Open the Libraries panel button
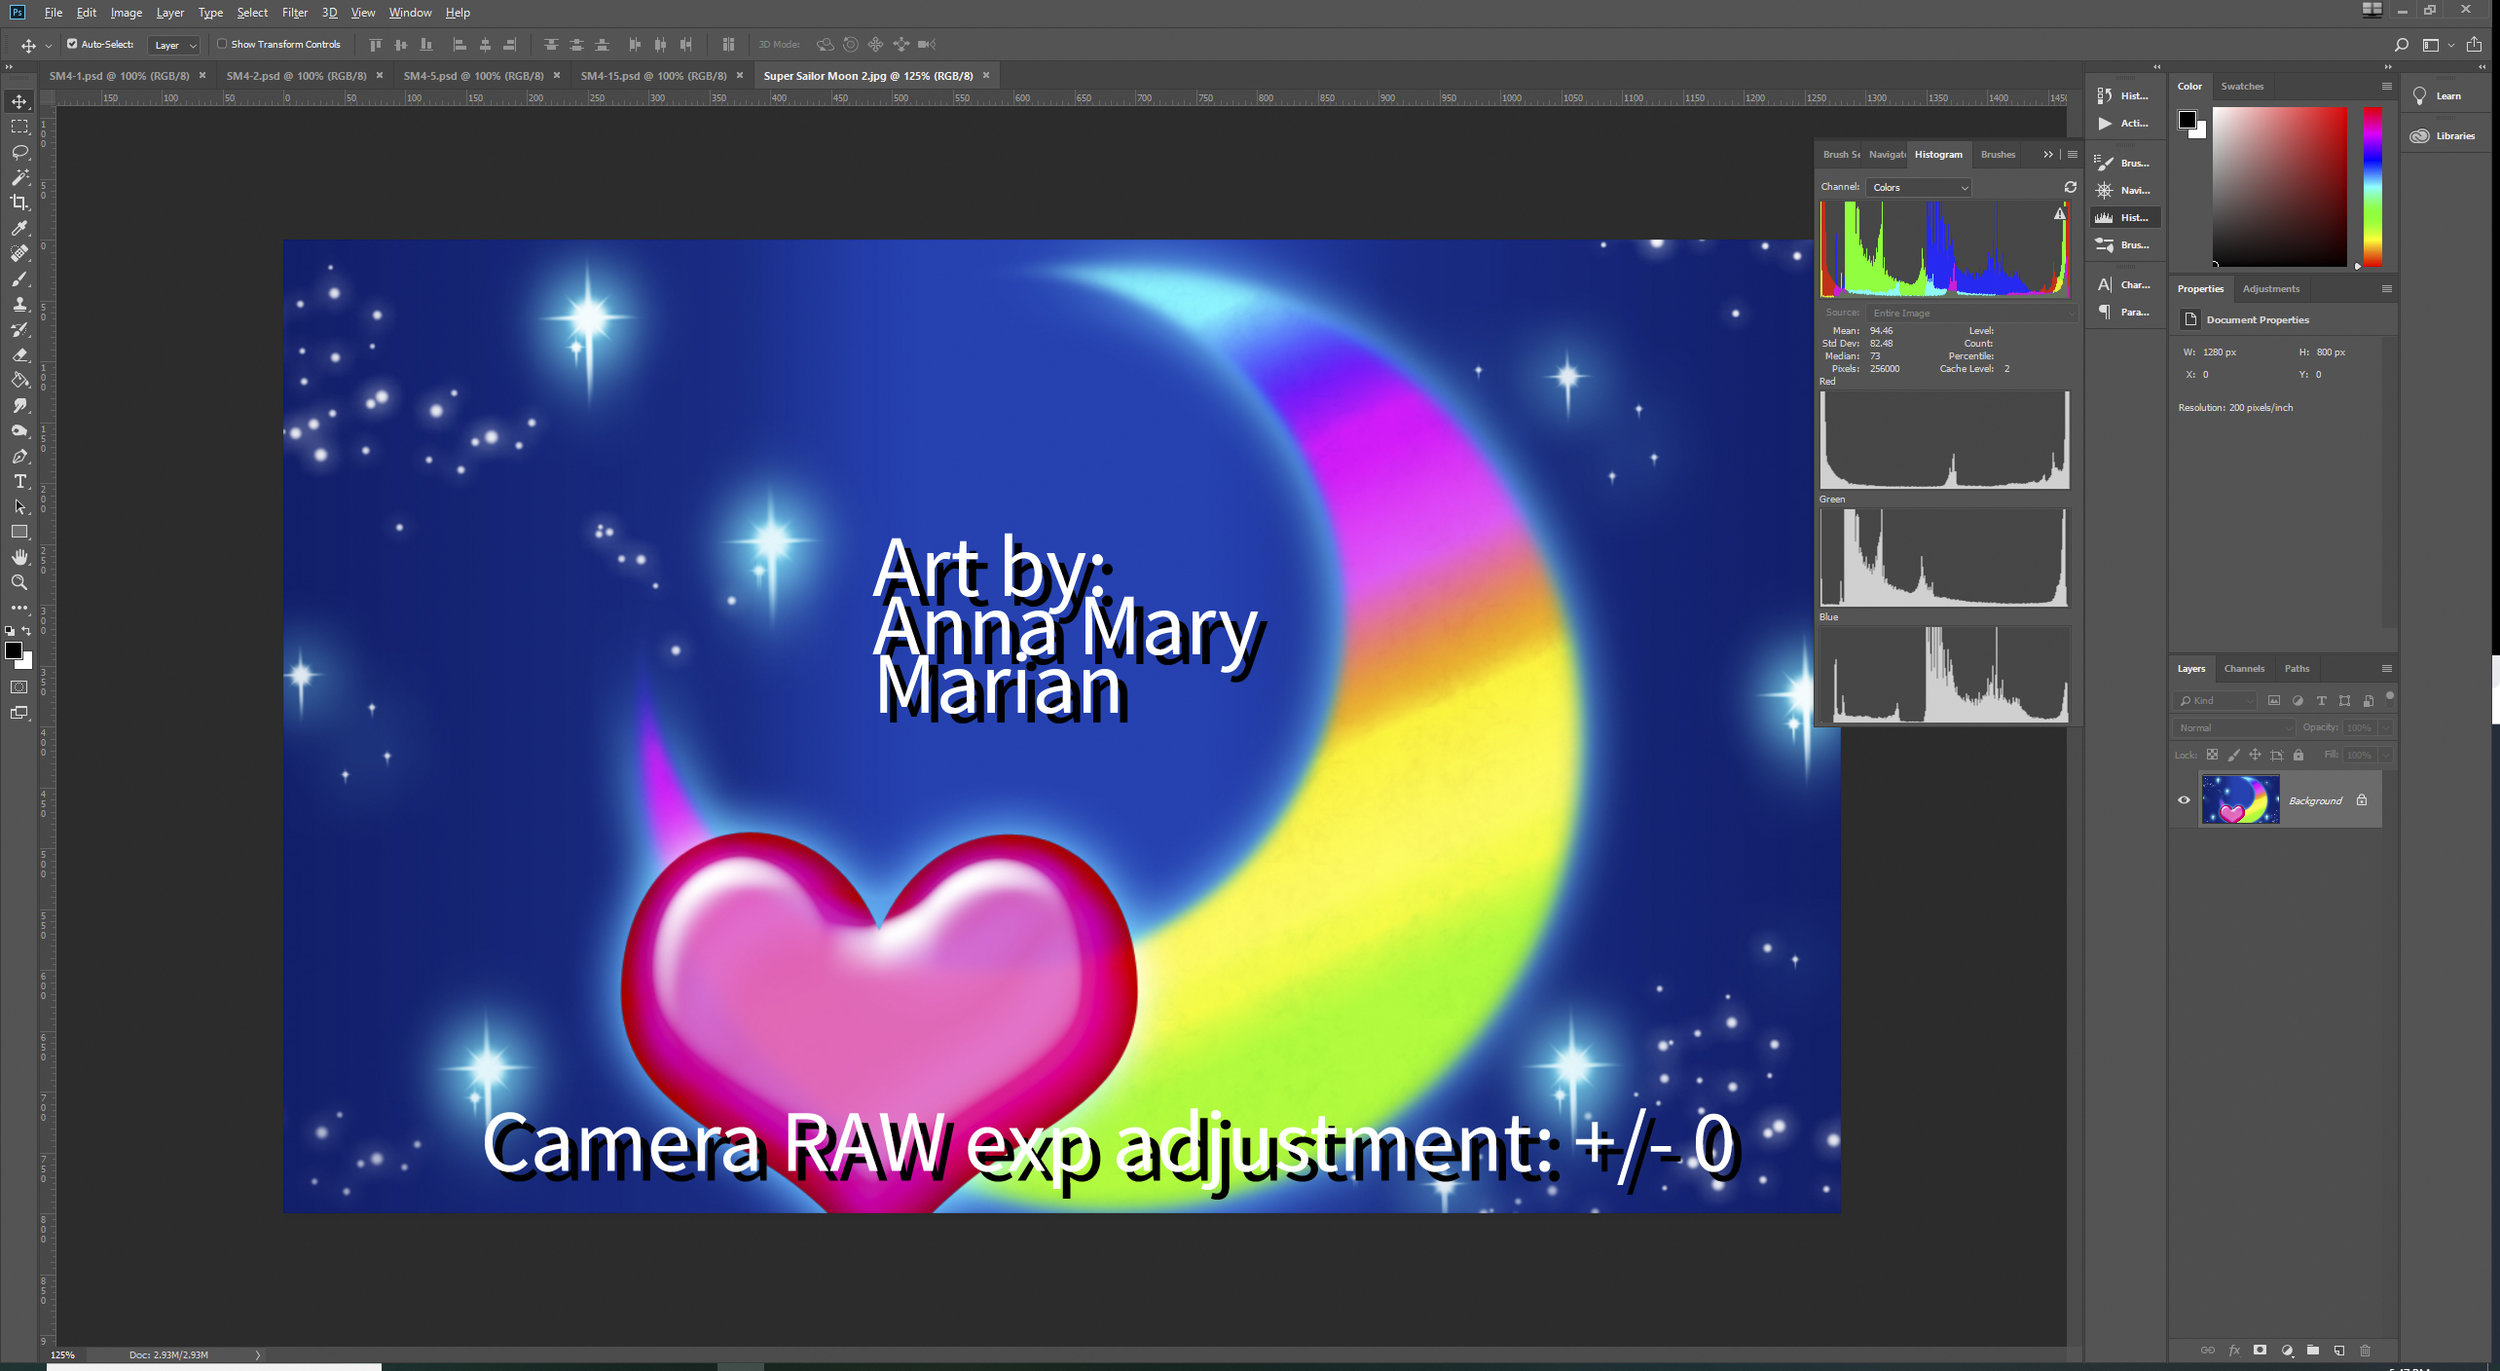The width and height of the screenshot is (2500, 1371). tap(2443, 136)
